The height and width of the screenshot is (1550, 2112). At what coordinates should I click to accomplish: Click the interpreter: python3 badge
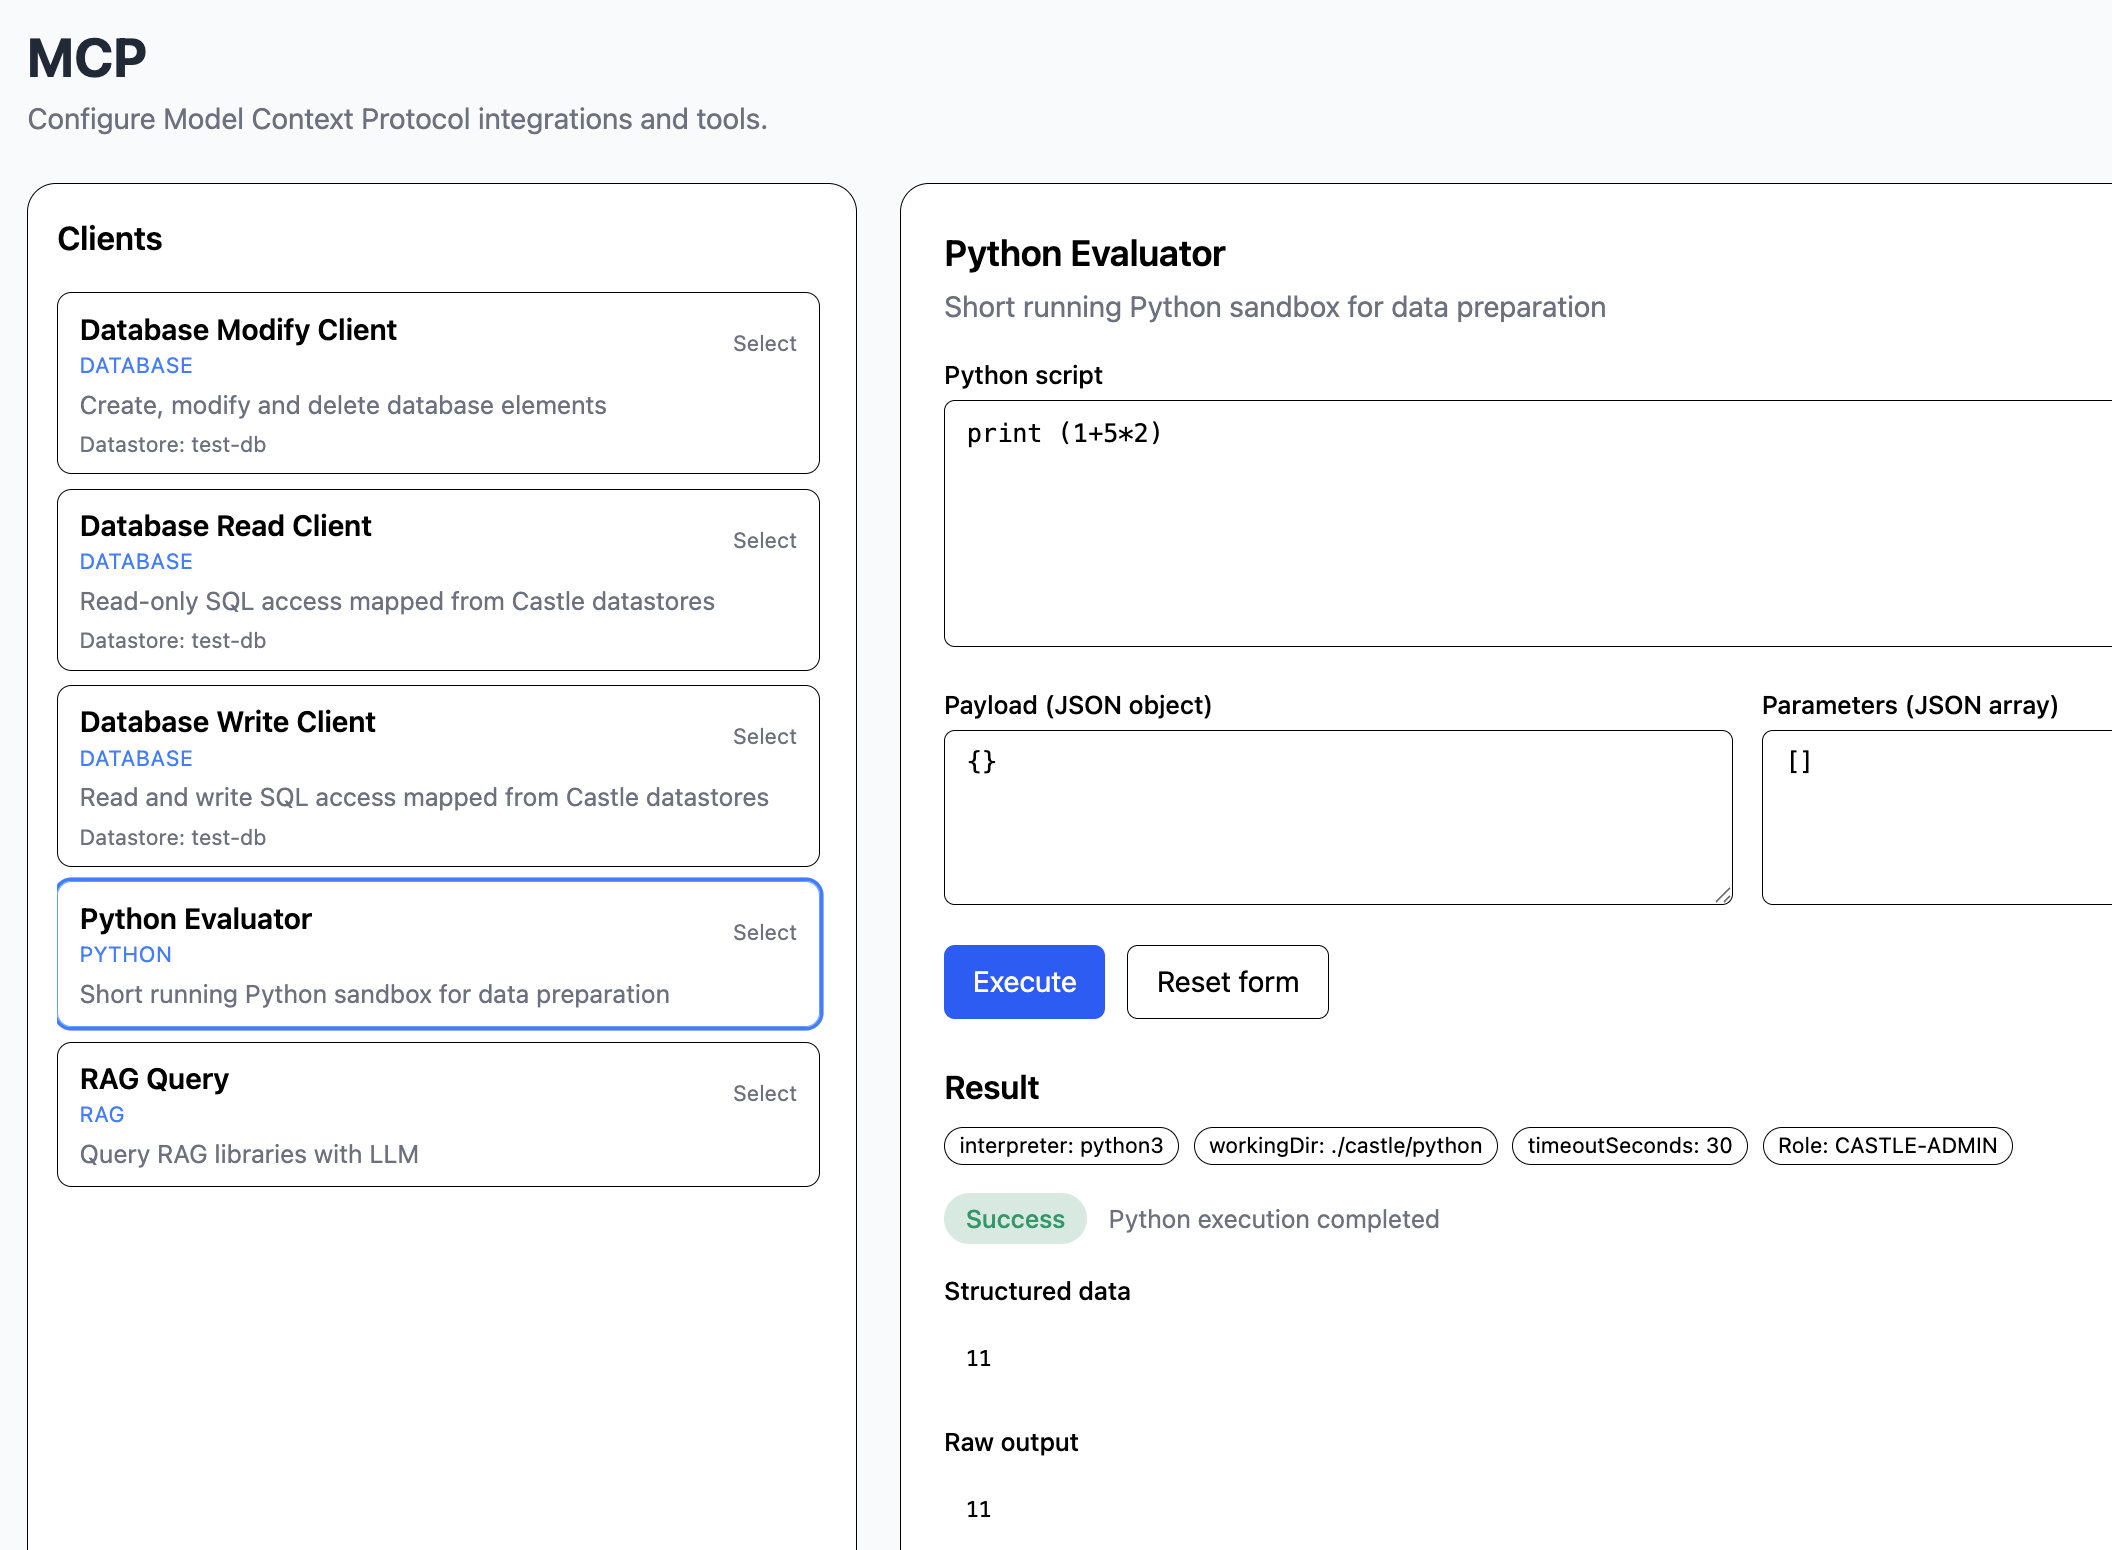(1061, 1145)
